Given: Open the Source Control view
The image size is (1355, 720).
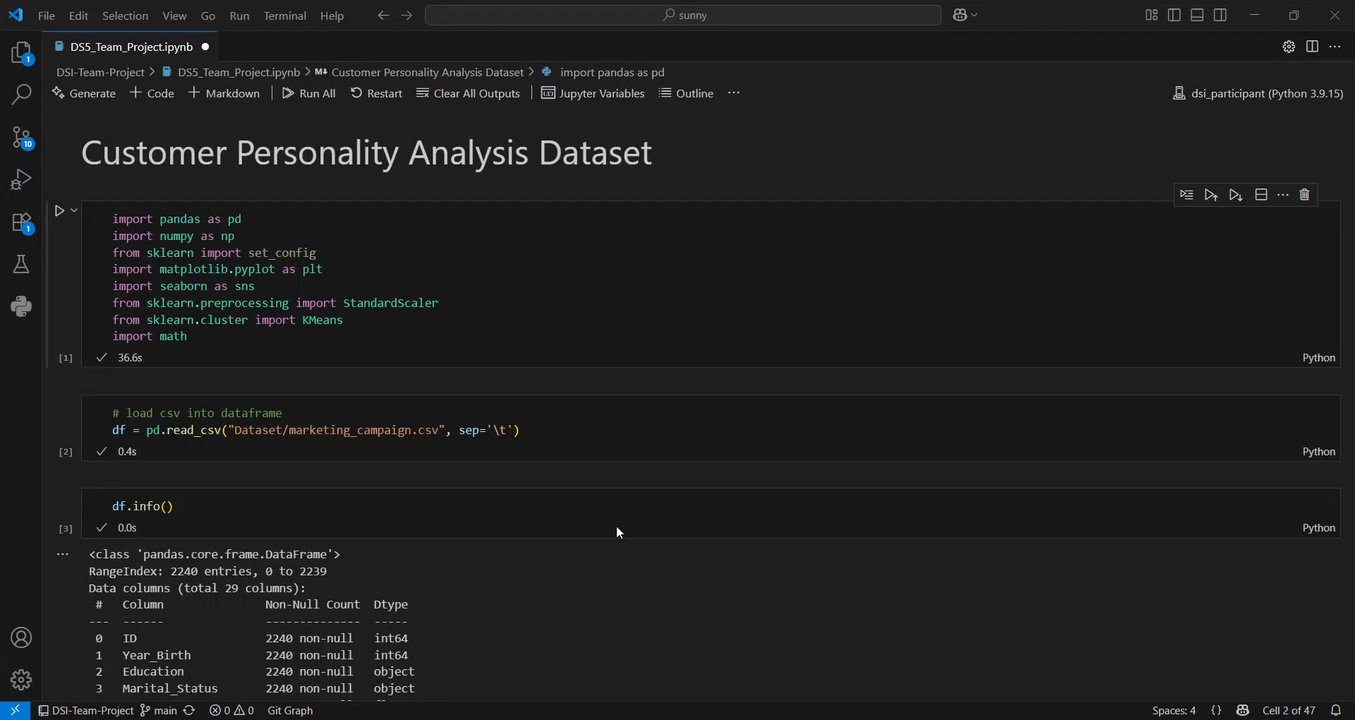Looking at the screenshot, I should click(x=21, y=137).
